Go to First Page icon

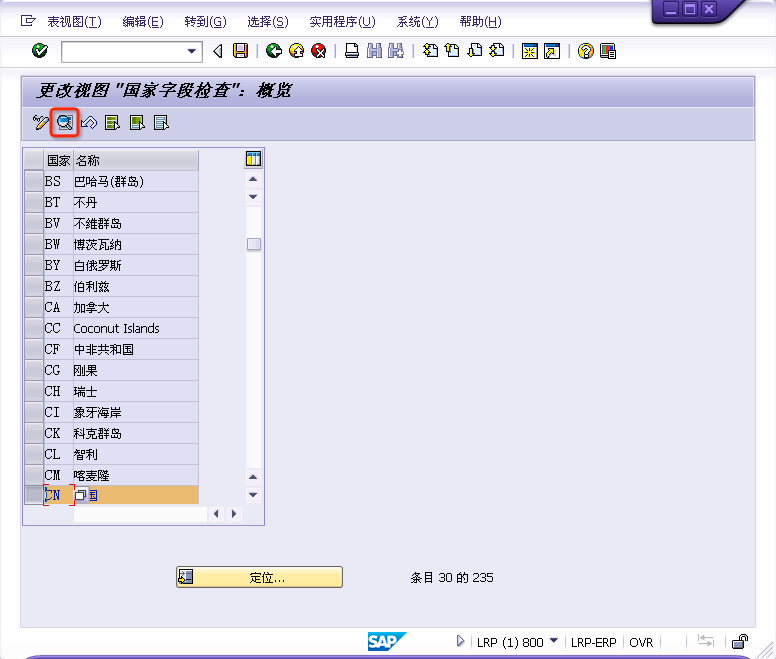click(430, 50)
